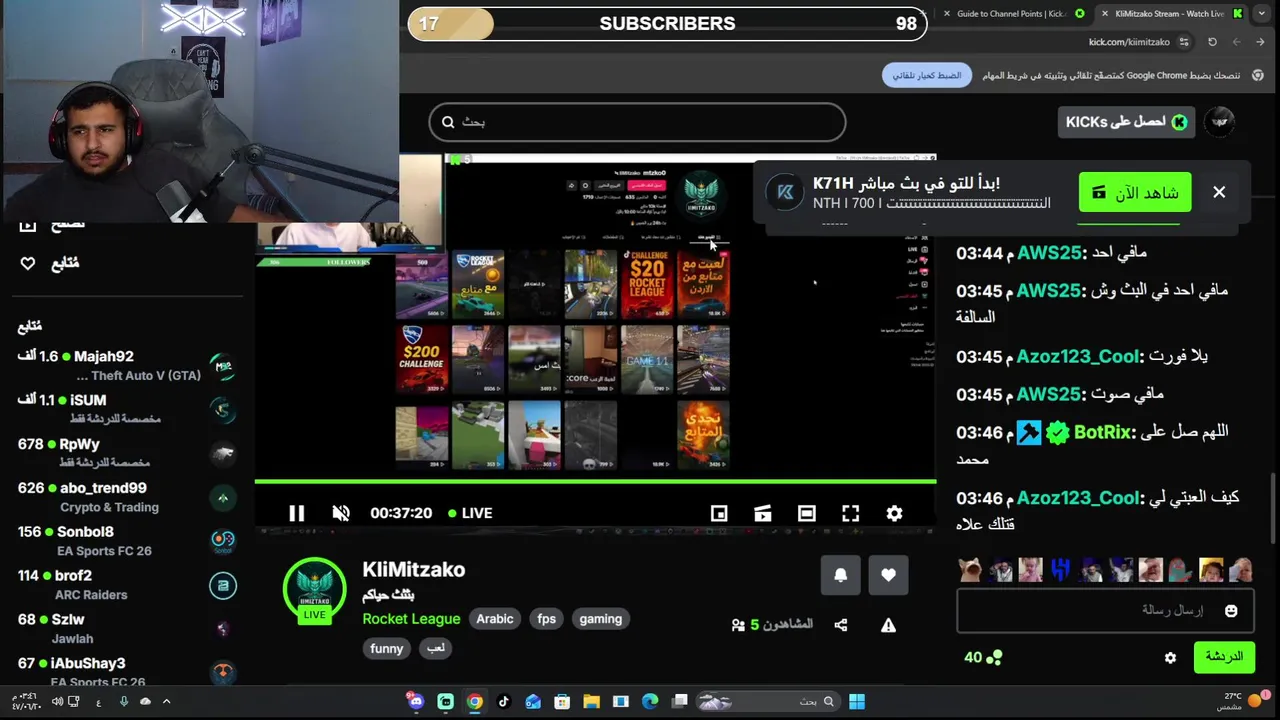Open site info icon in address bar

tap(1184, 42)
